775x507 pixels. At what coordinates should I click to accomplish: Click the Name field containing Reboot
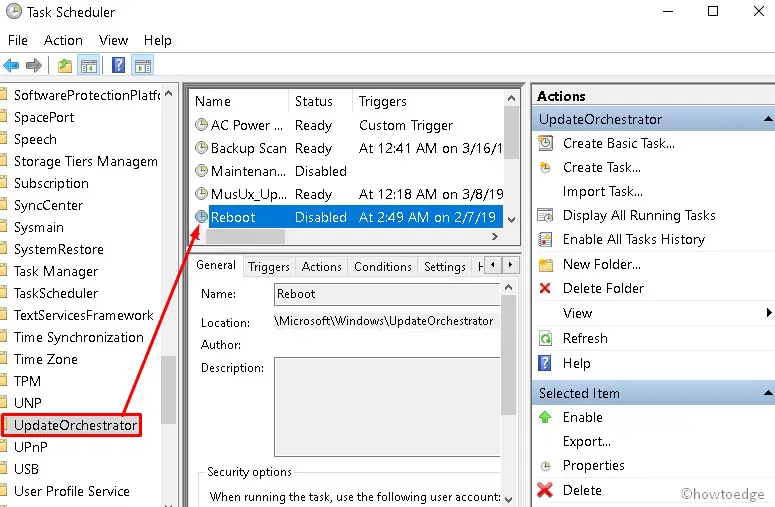pos(387,295)
